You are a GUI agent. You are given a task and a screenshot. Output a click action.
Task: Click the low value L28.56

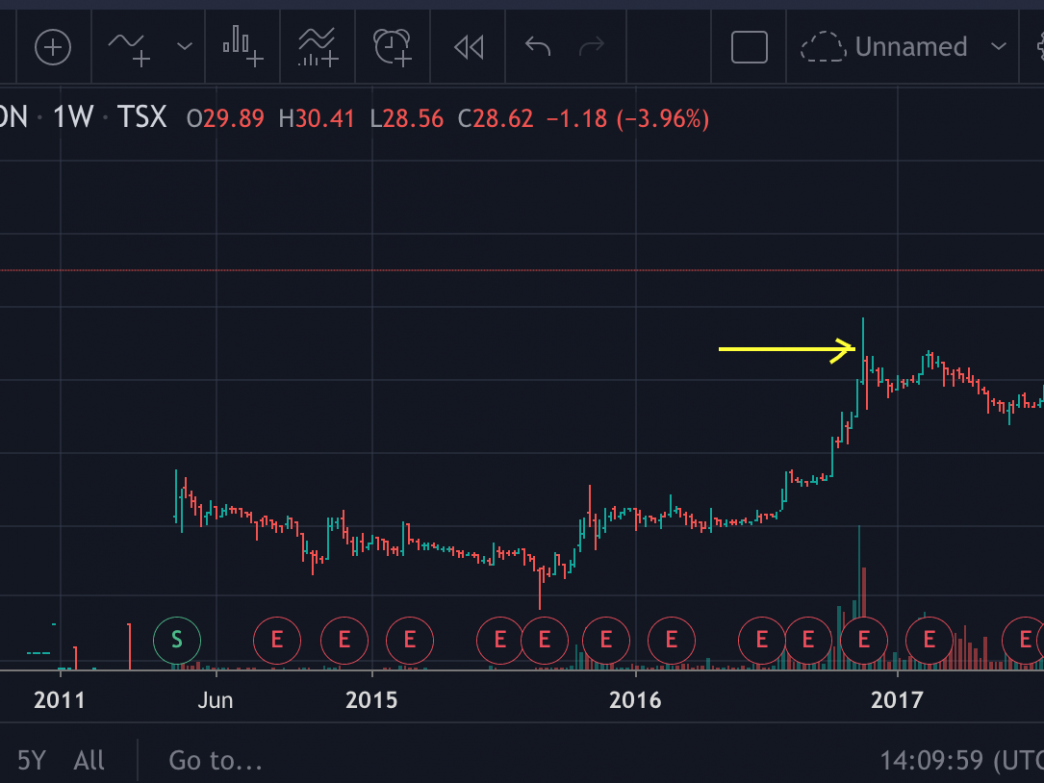pyautogui.click(x=406, y=119)
